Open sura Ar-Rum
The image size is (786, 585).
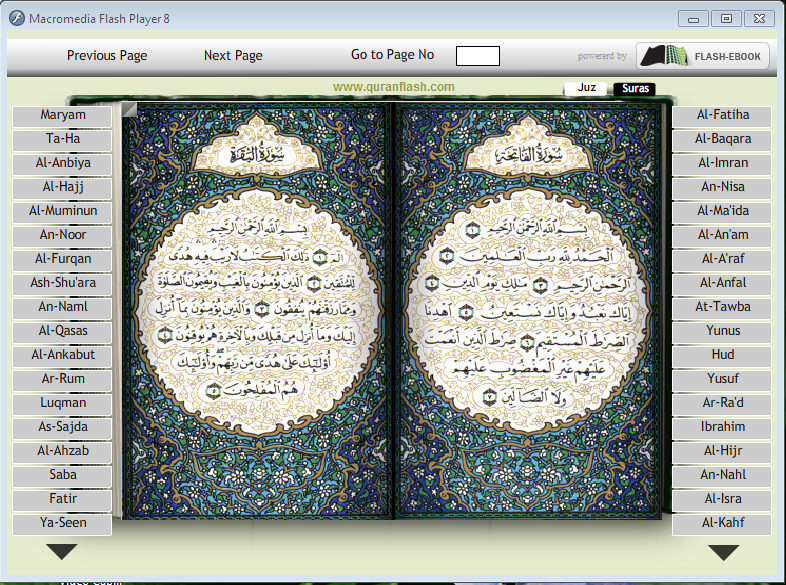click(x=62, y=380)
